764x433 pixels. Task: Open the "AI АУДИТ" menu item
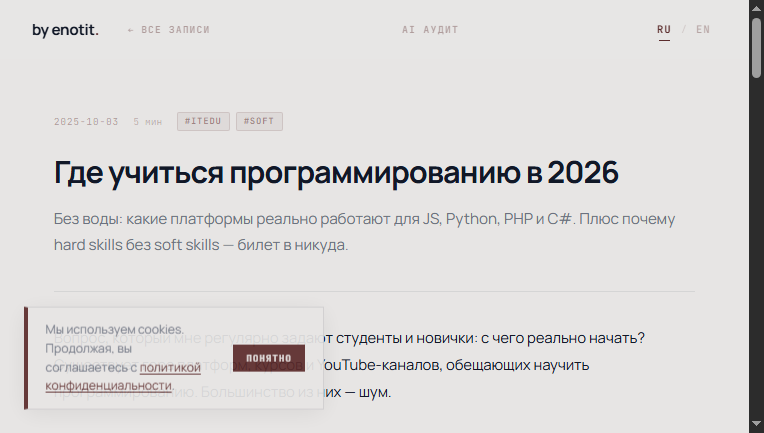coord(430,30)
